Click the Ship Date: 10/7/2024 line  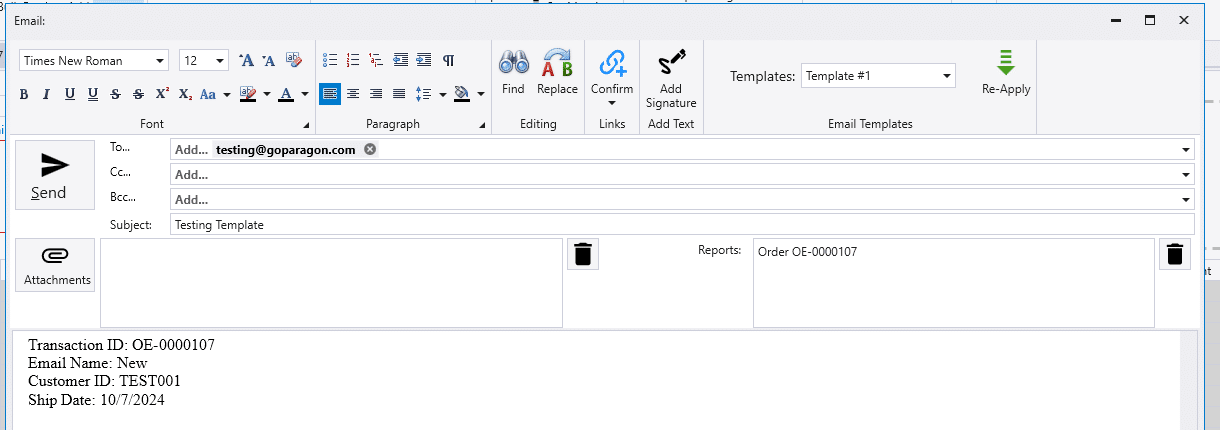coord(96,400)
